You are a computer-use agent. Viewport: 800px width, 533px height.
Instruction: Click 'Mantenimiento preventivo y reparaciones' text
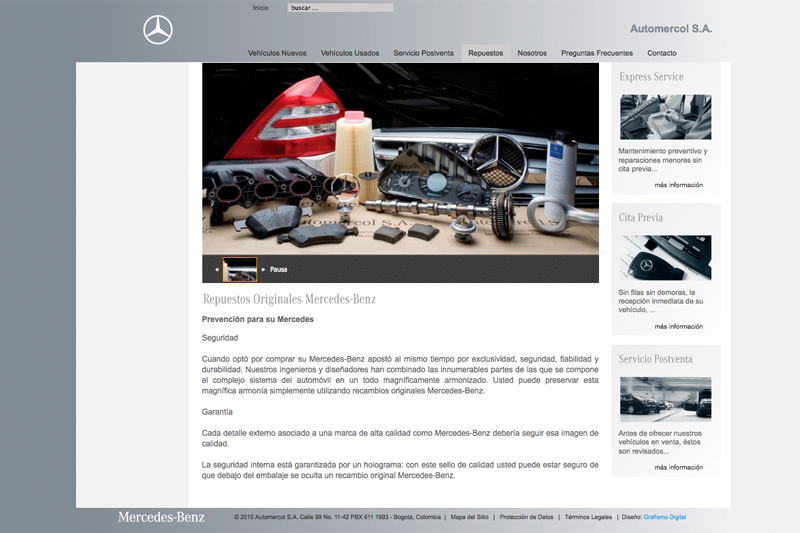pyautogui.click(x=663, y=160)
